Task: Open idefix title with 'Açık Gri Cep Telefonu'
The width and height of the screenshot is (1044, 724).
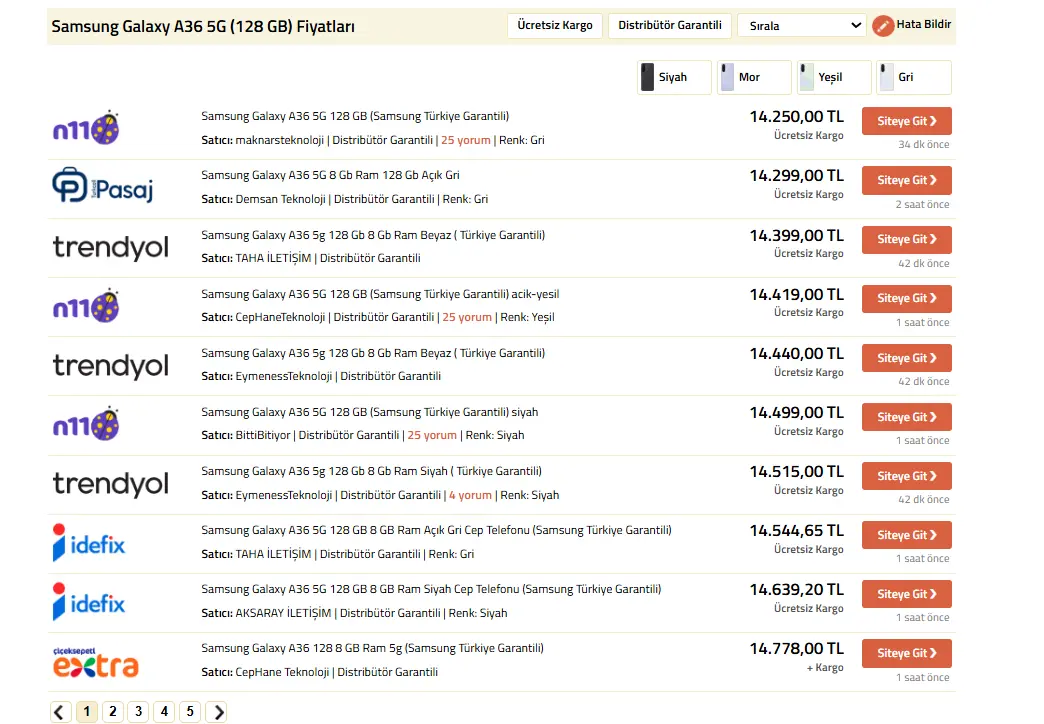Action: [436, 530]
